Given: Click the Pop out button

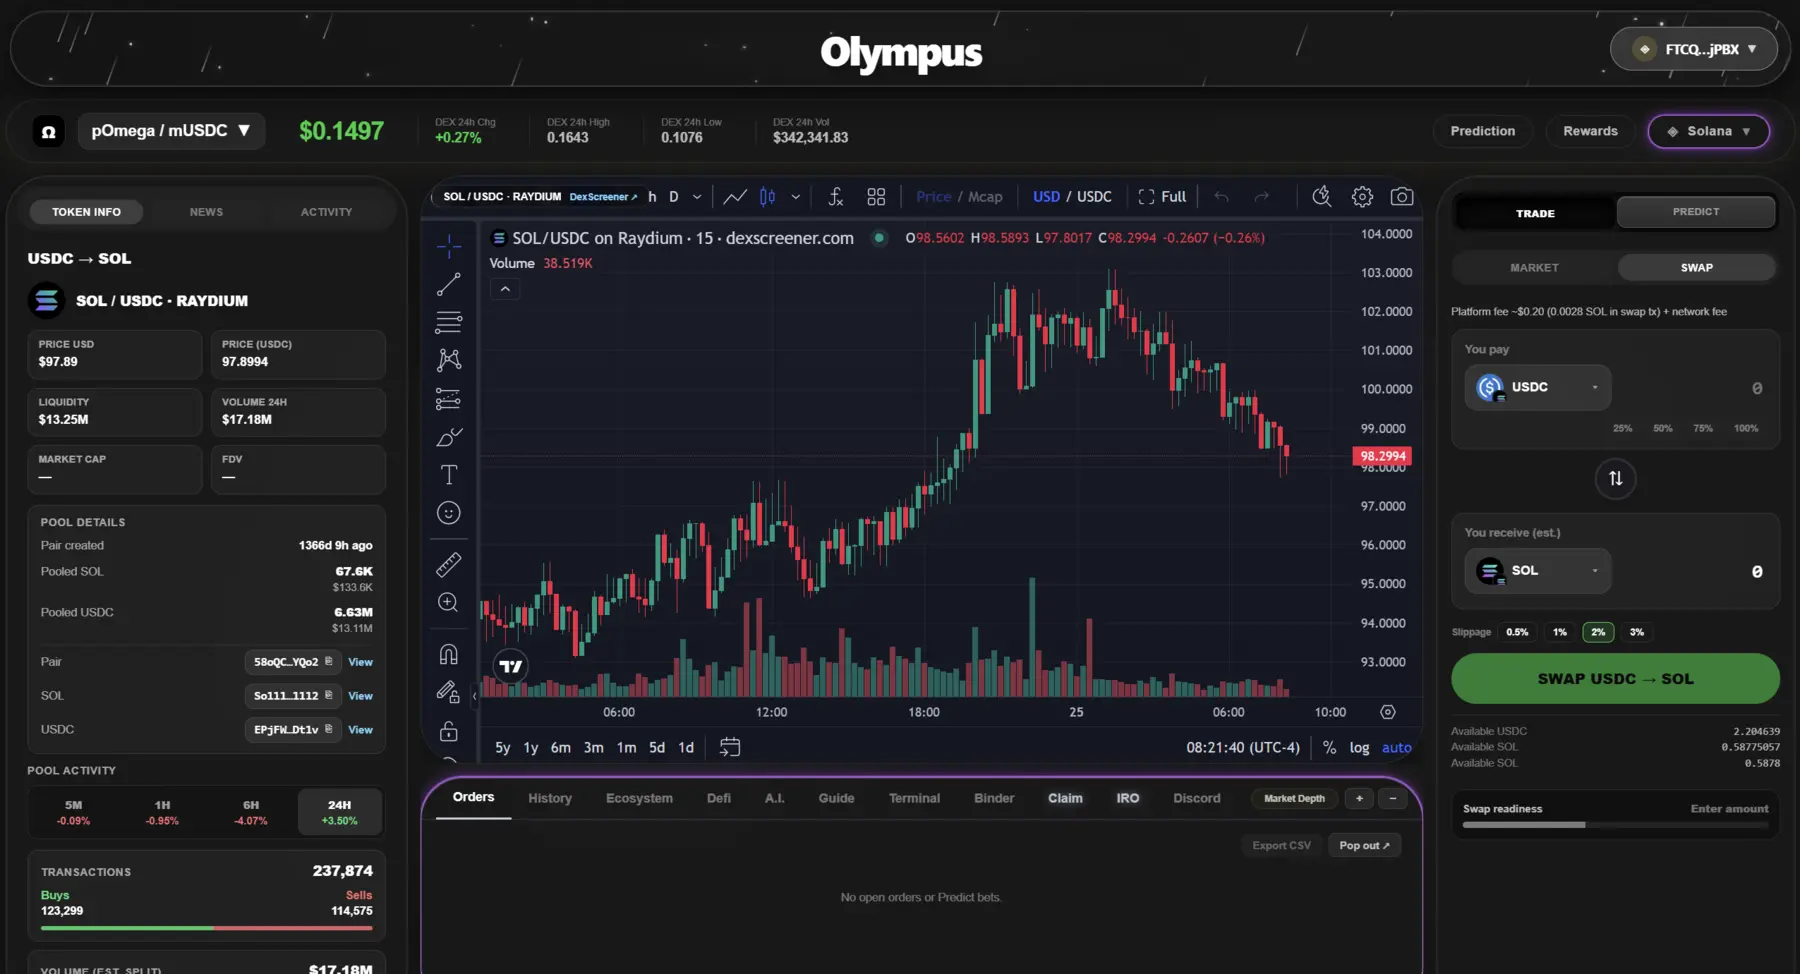Looking at the screenshot, I should [1364, 846].
